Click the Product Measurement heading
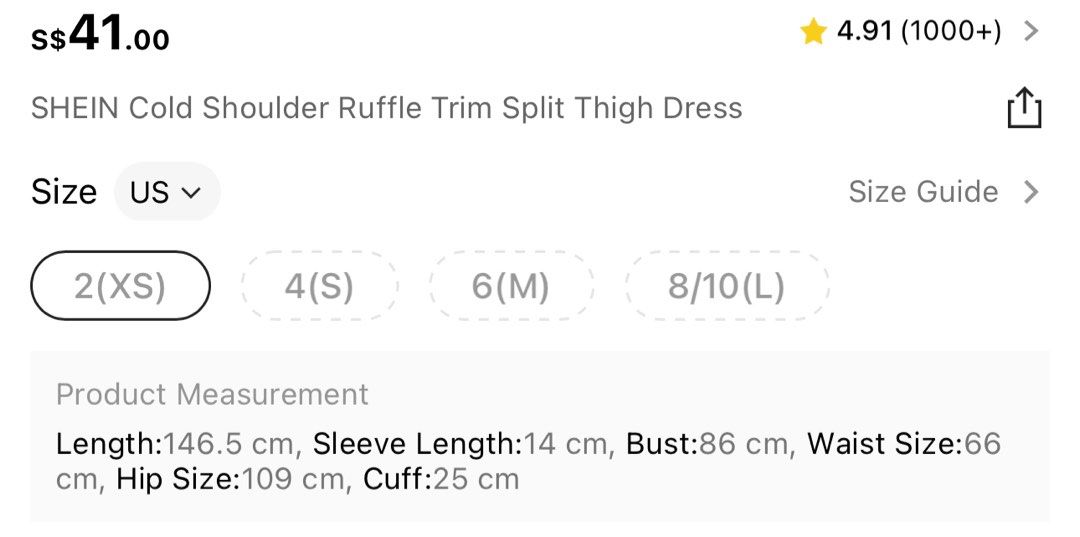Image resolution: width=1080 pixels, height=537 pixels. pyautogui.click(x=212, y=394)
